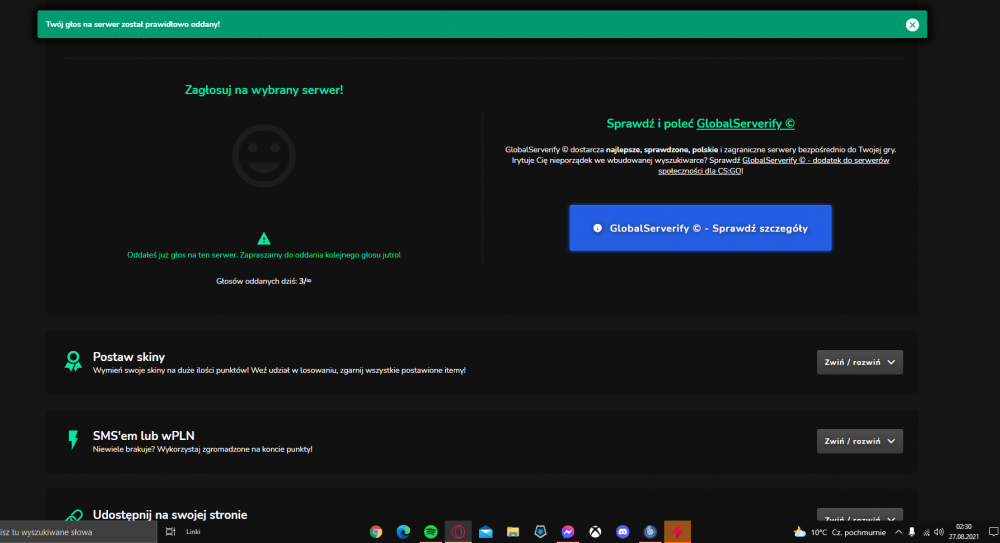Launch Google Chrome from taskbar
Viewport: 1000px width, 543px height.
pos(376,532)
